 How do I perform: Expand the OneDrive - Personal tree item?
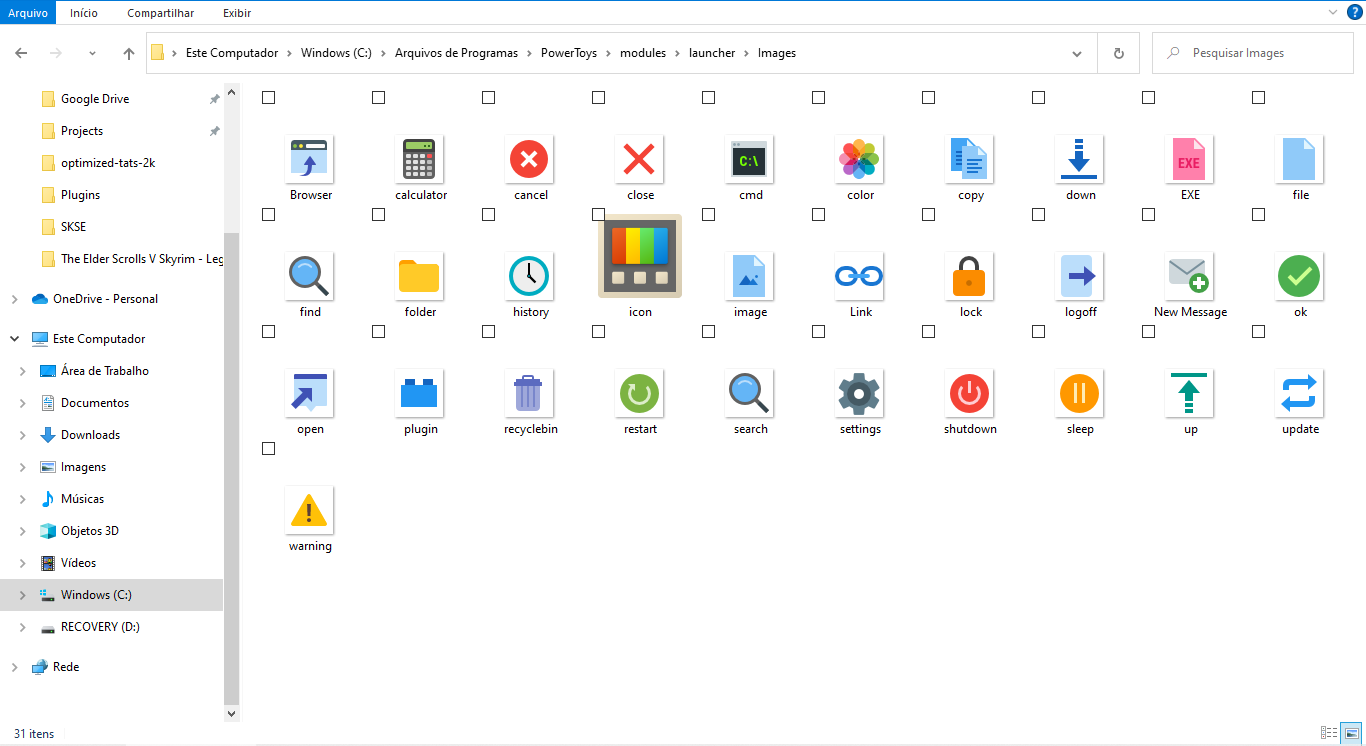(14, 298)
